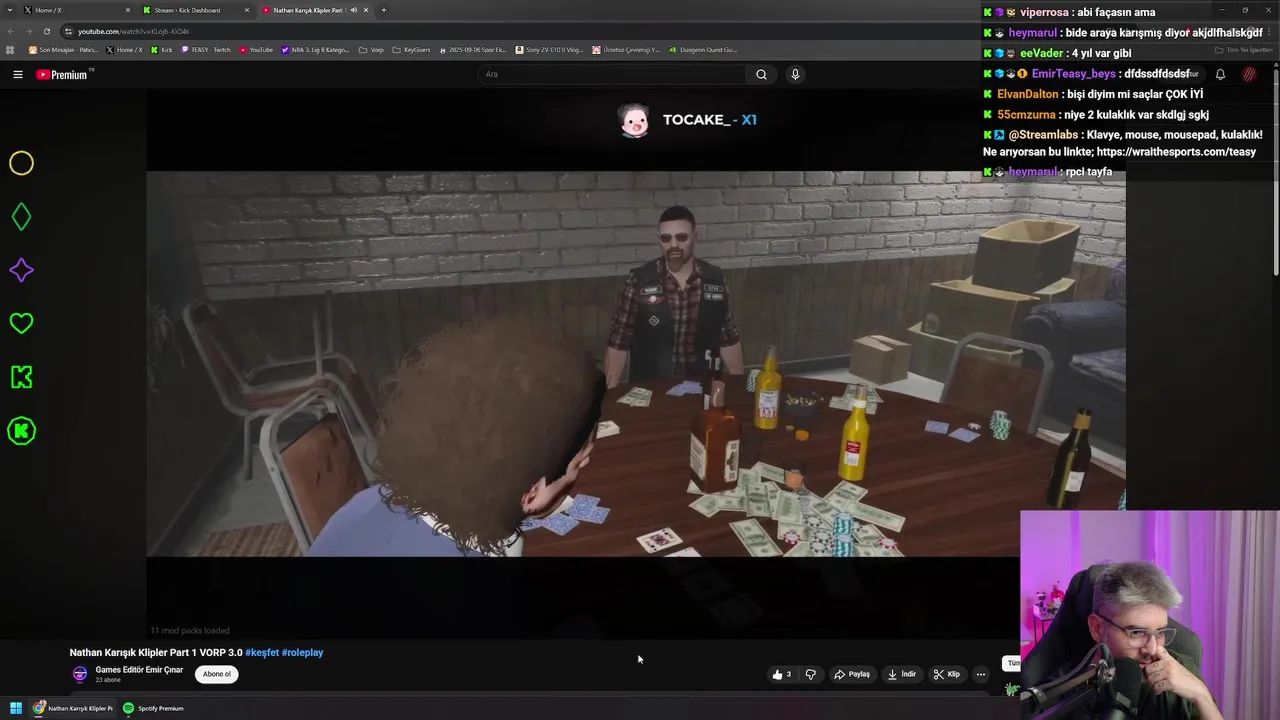Expand the Vorp bookmarks folder
Image resolution: width=1280 pixels, height=720 pixels.
[371, 49]
